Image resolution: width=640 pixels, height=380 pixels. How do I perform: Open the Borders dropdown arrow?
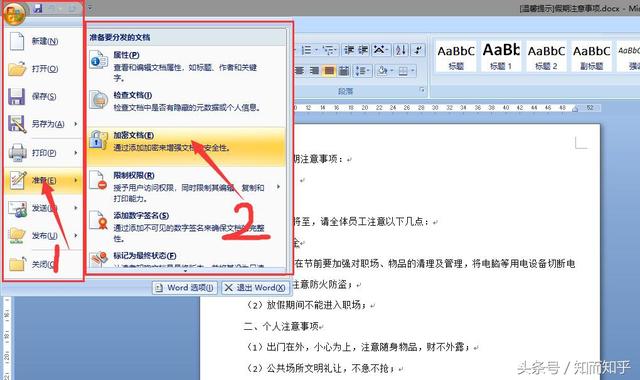413,71
